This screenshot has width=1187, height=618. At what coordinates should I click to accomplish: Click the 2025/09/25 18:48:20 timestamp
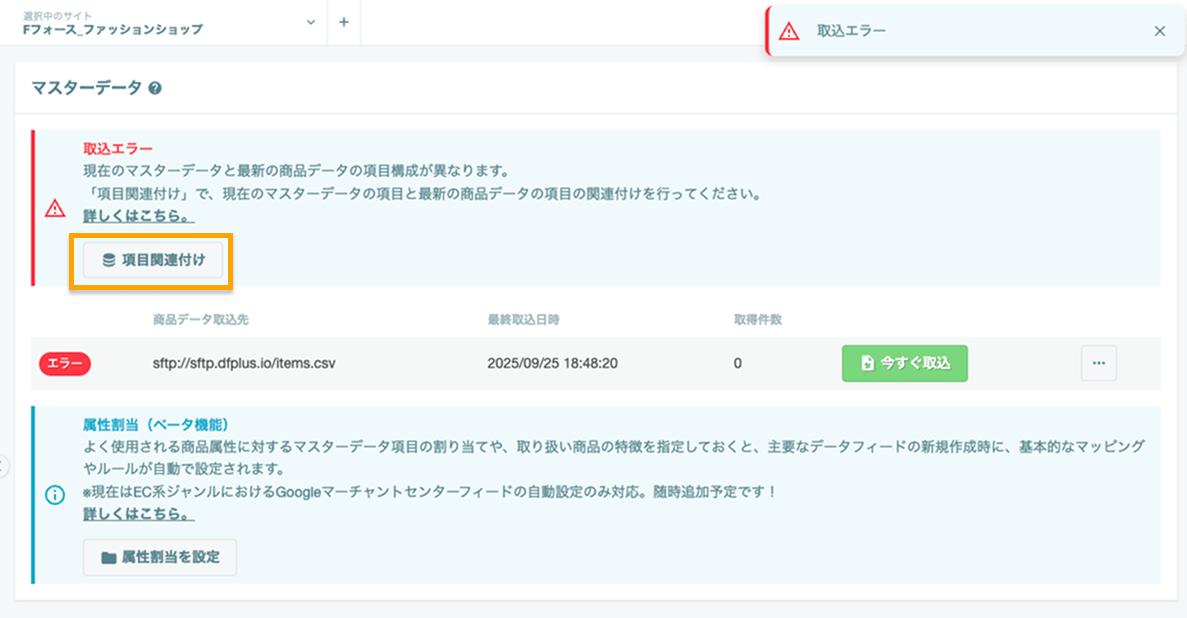(552, 364)
